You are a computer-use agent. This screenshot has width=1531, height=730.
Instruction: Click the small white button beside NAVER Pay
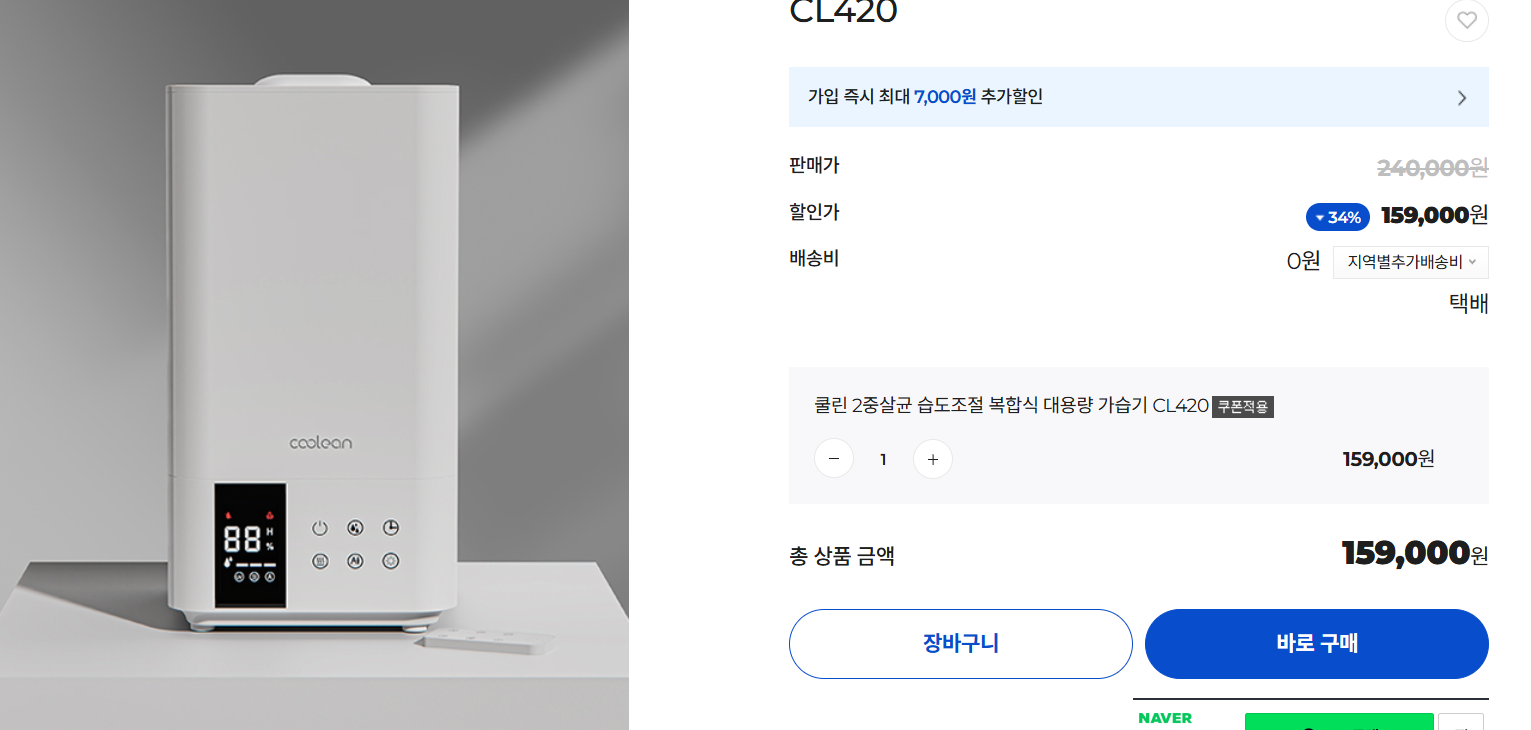pos(1462,722)
